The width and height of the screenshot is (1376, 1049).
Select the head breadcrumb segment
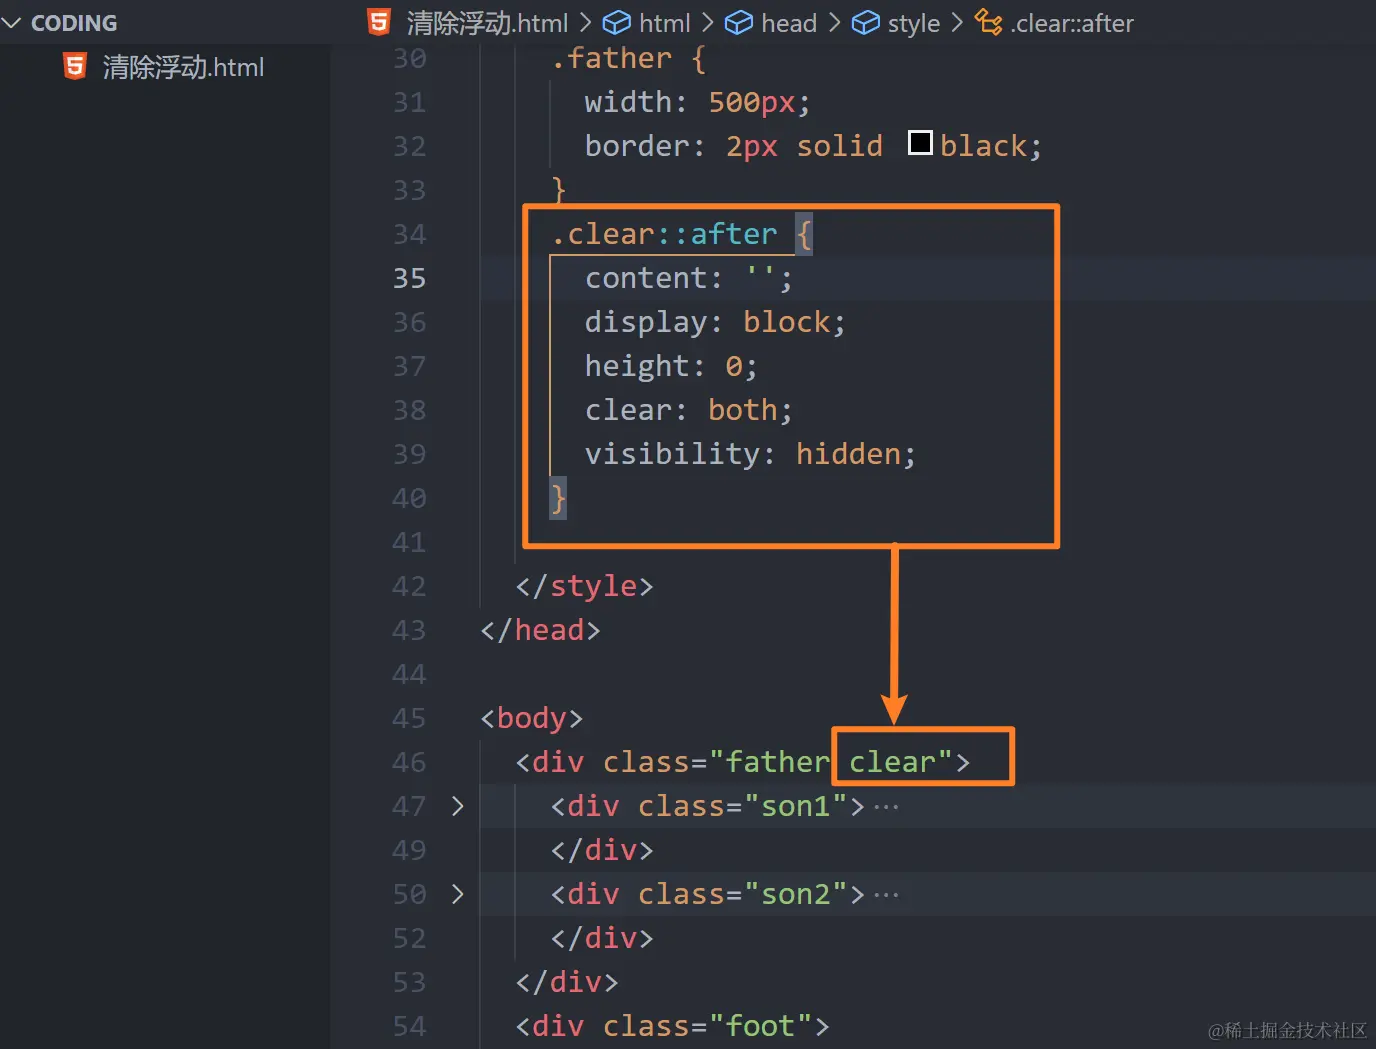tap(789, 23)
